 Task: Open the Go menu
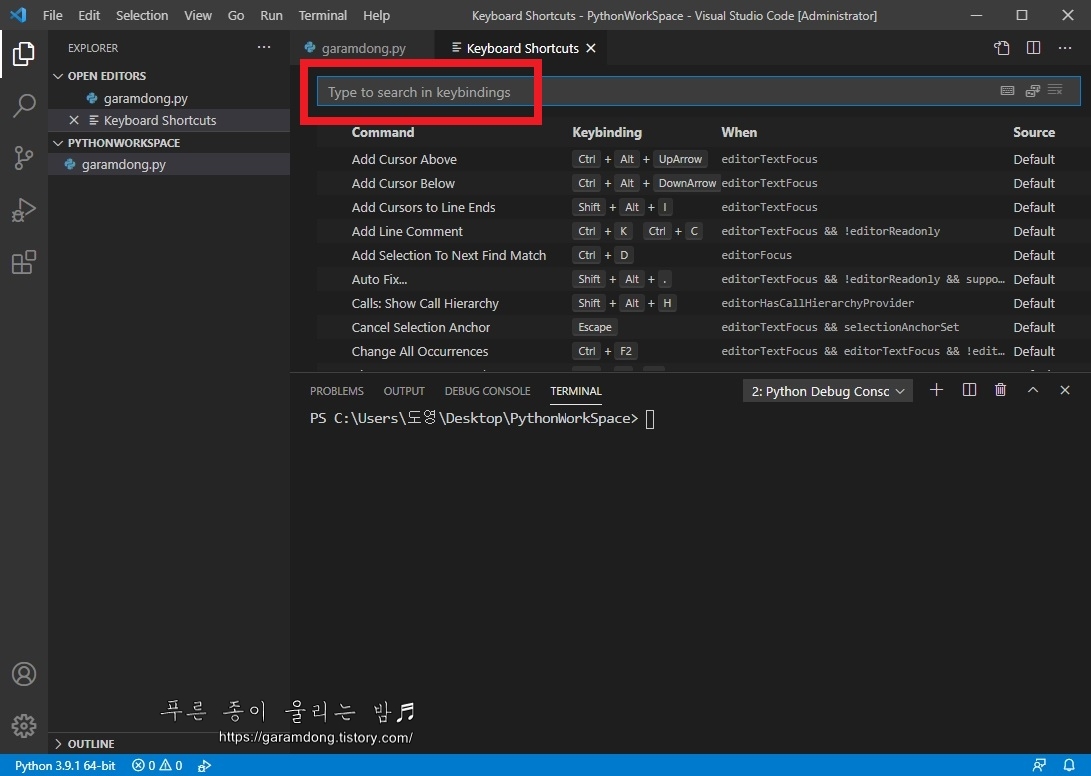236,15
